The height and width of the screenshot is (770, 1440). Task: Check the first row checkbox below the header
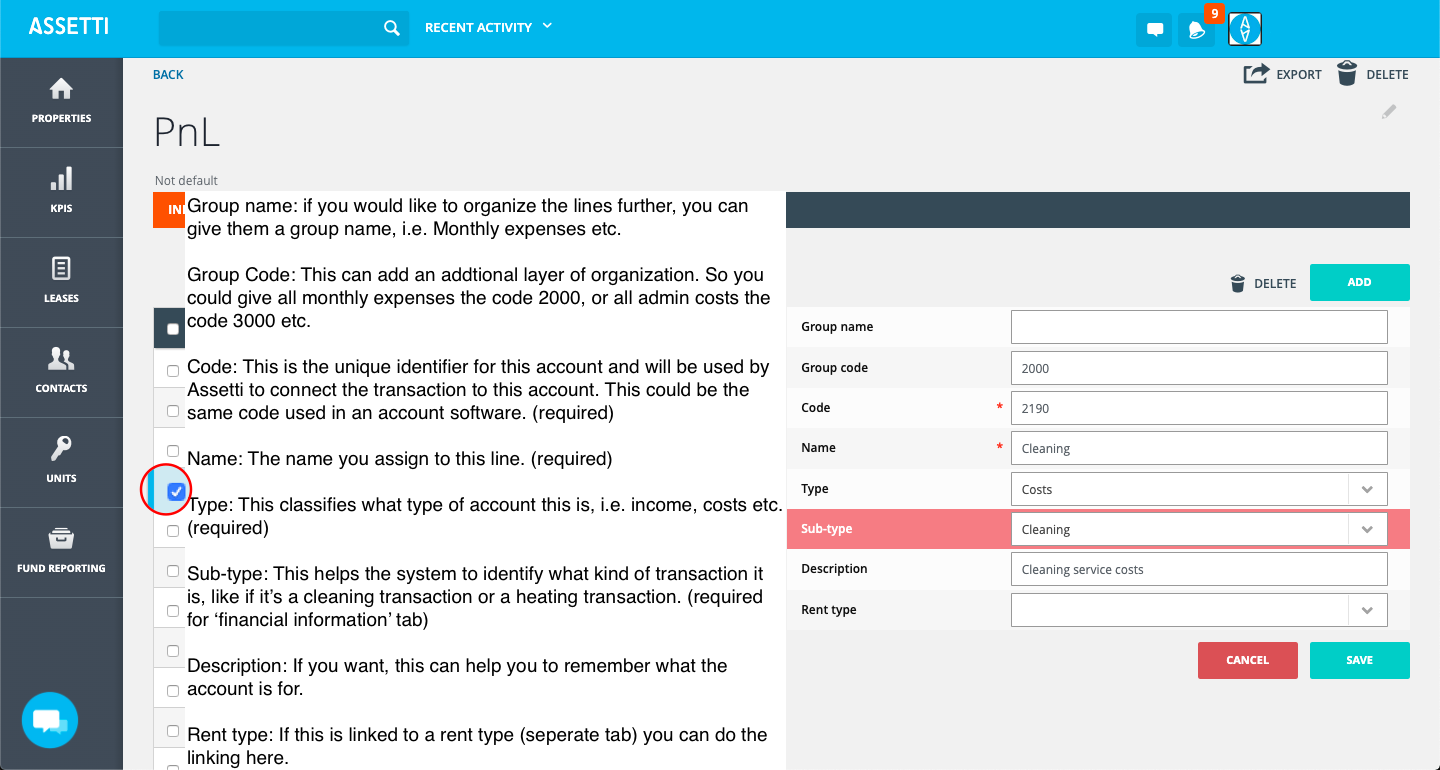(x=173, y=371)
